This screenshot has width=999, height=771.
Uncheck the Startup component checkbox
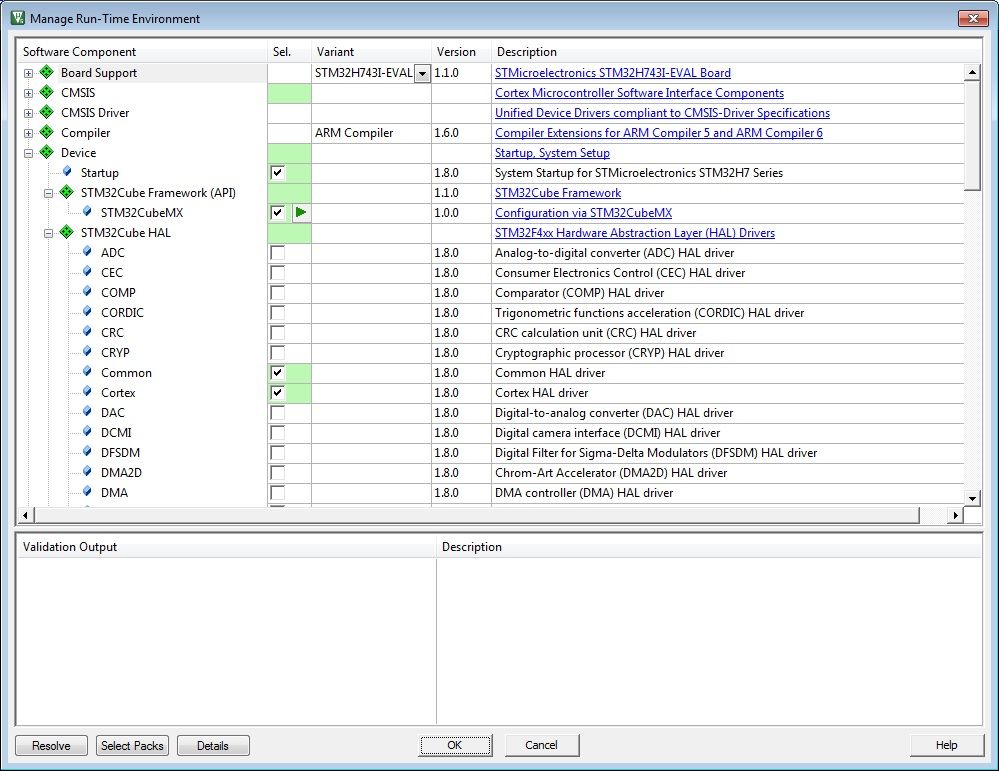tap(277, 173)
